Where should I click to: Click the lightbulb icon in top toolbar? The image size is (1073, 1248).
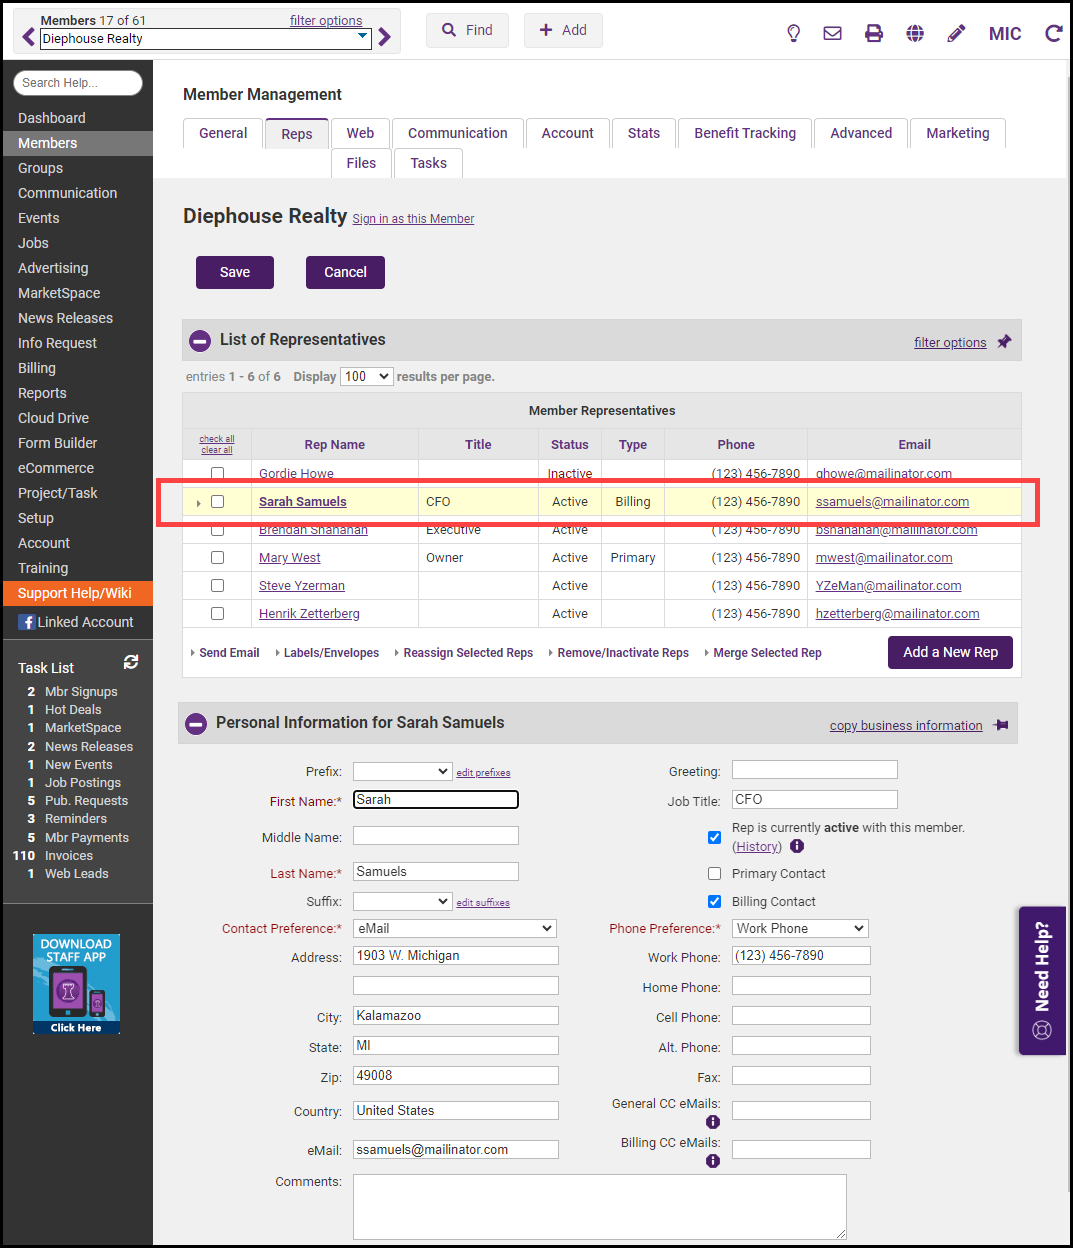794,33
